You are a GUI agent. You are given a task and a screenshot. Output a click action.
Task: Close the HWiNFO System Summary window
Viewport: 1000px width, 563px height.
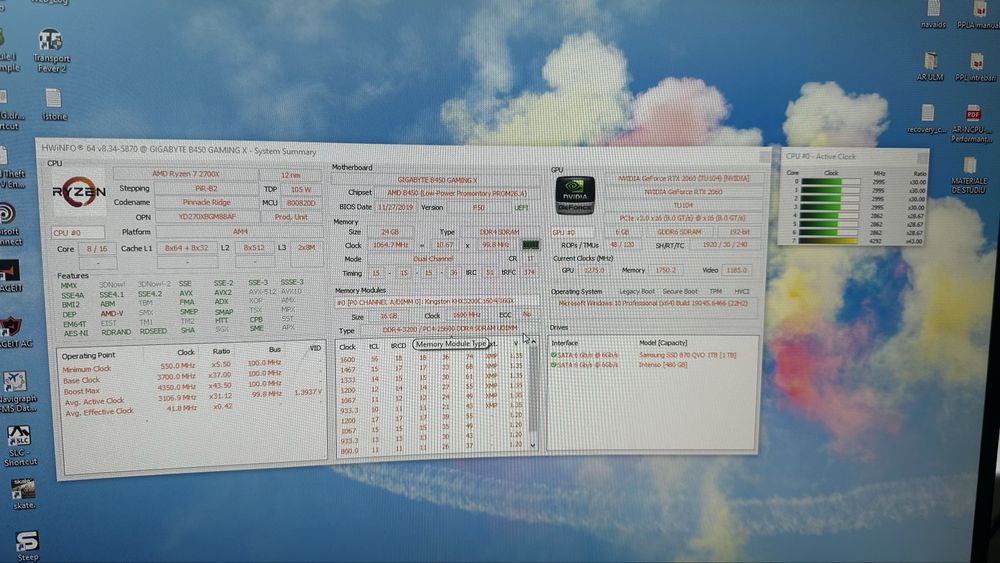tap(765, 156)
